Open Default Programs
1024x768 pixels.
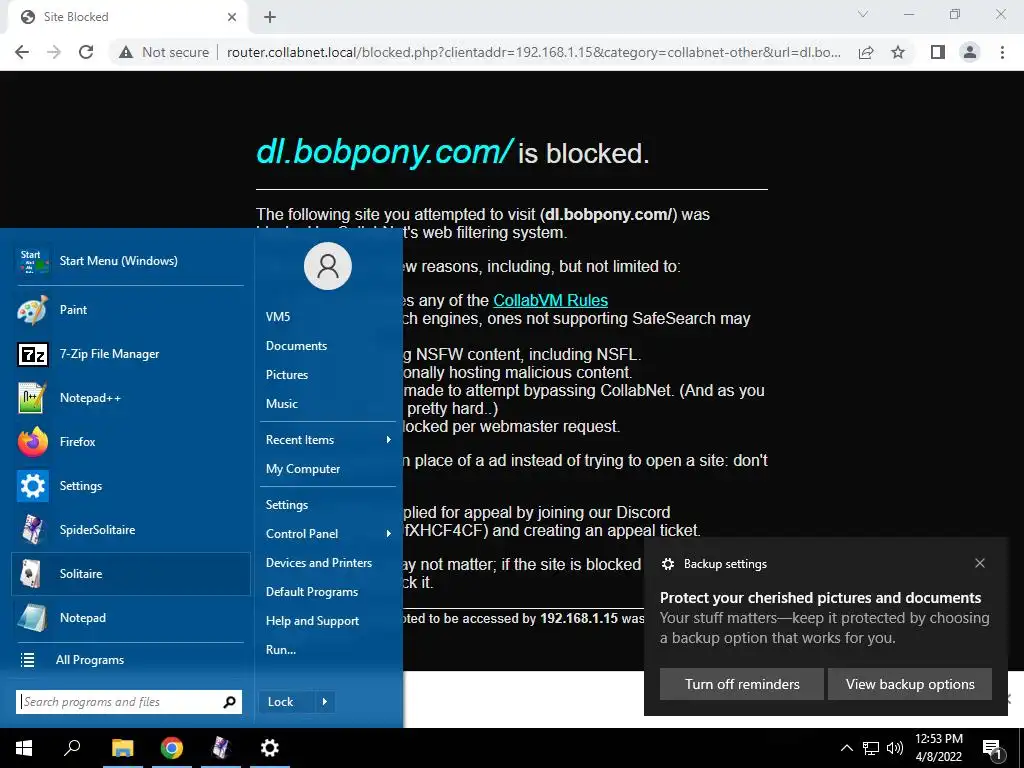[x=328, y=592]
